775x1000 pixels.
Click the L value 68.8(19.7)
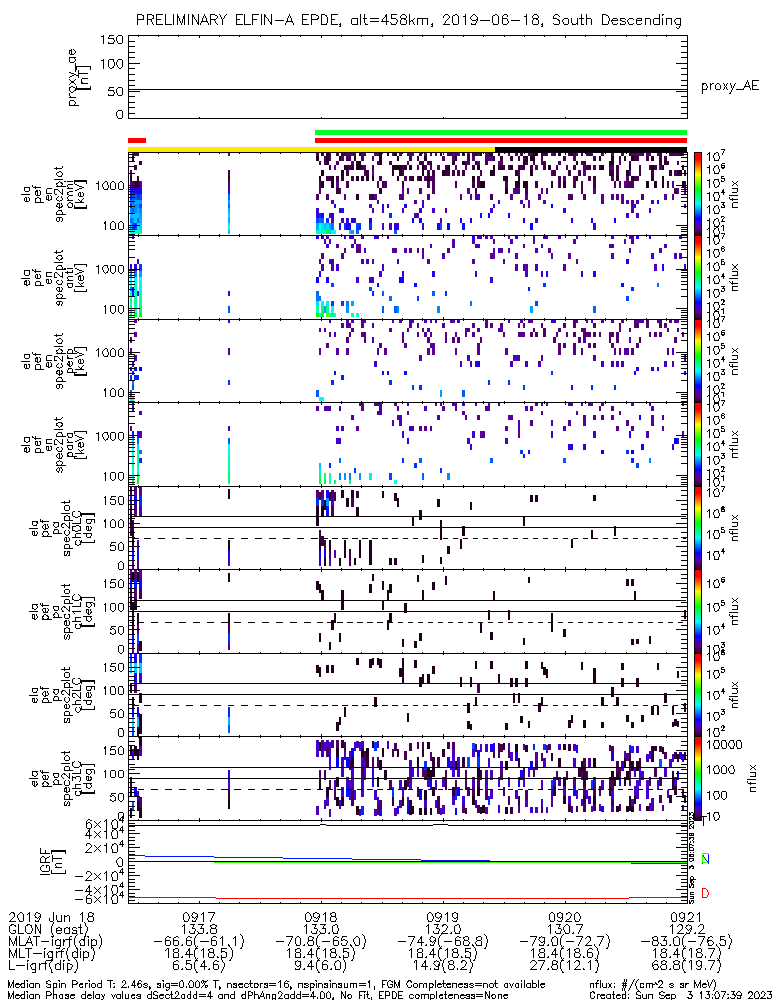(686, 966)
